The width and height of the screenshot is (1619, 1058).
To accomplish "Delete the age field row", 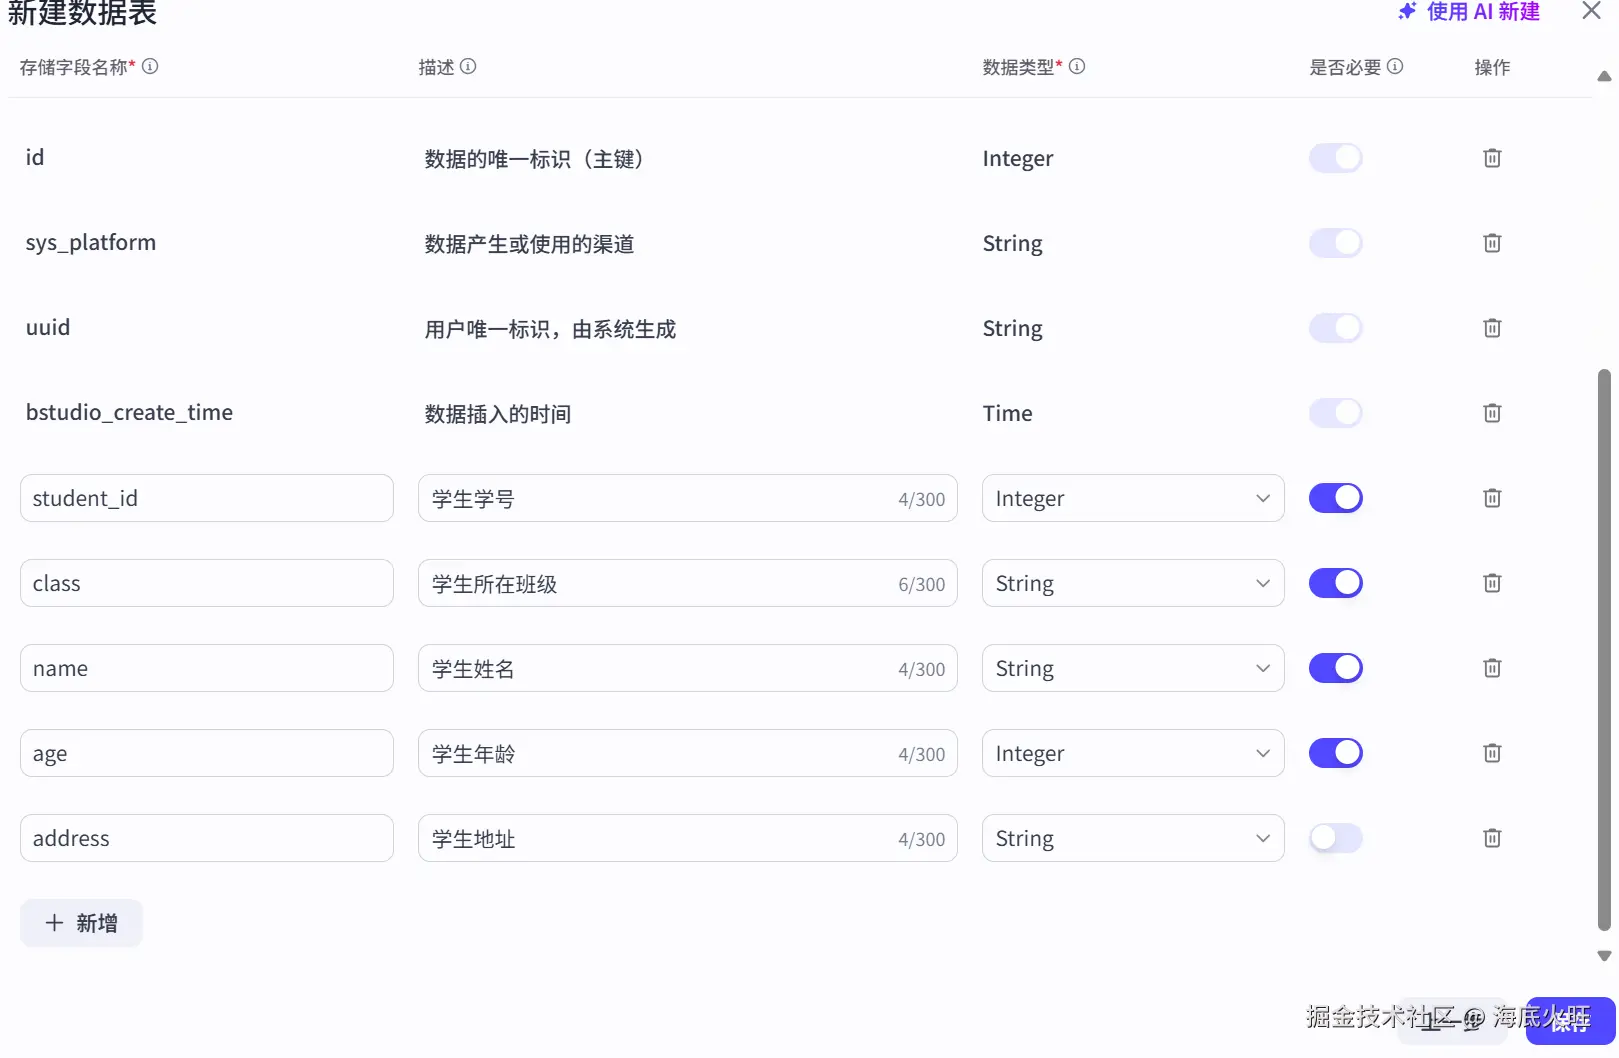I will pyautogui.click(x=1492, y=753).
